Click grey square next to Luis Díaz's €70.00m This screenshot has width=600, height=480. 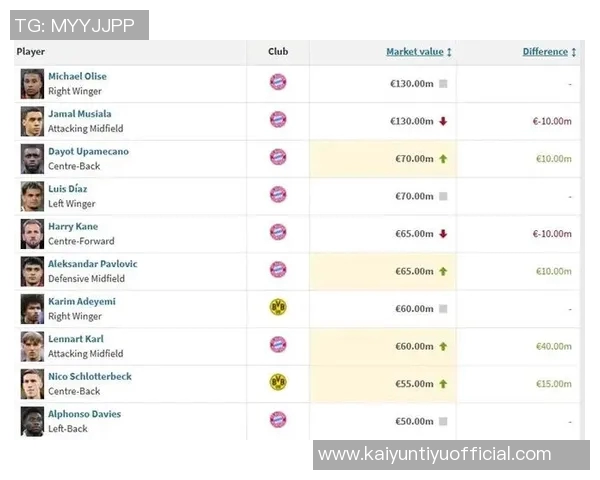coord(443,197)
